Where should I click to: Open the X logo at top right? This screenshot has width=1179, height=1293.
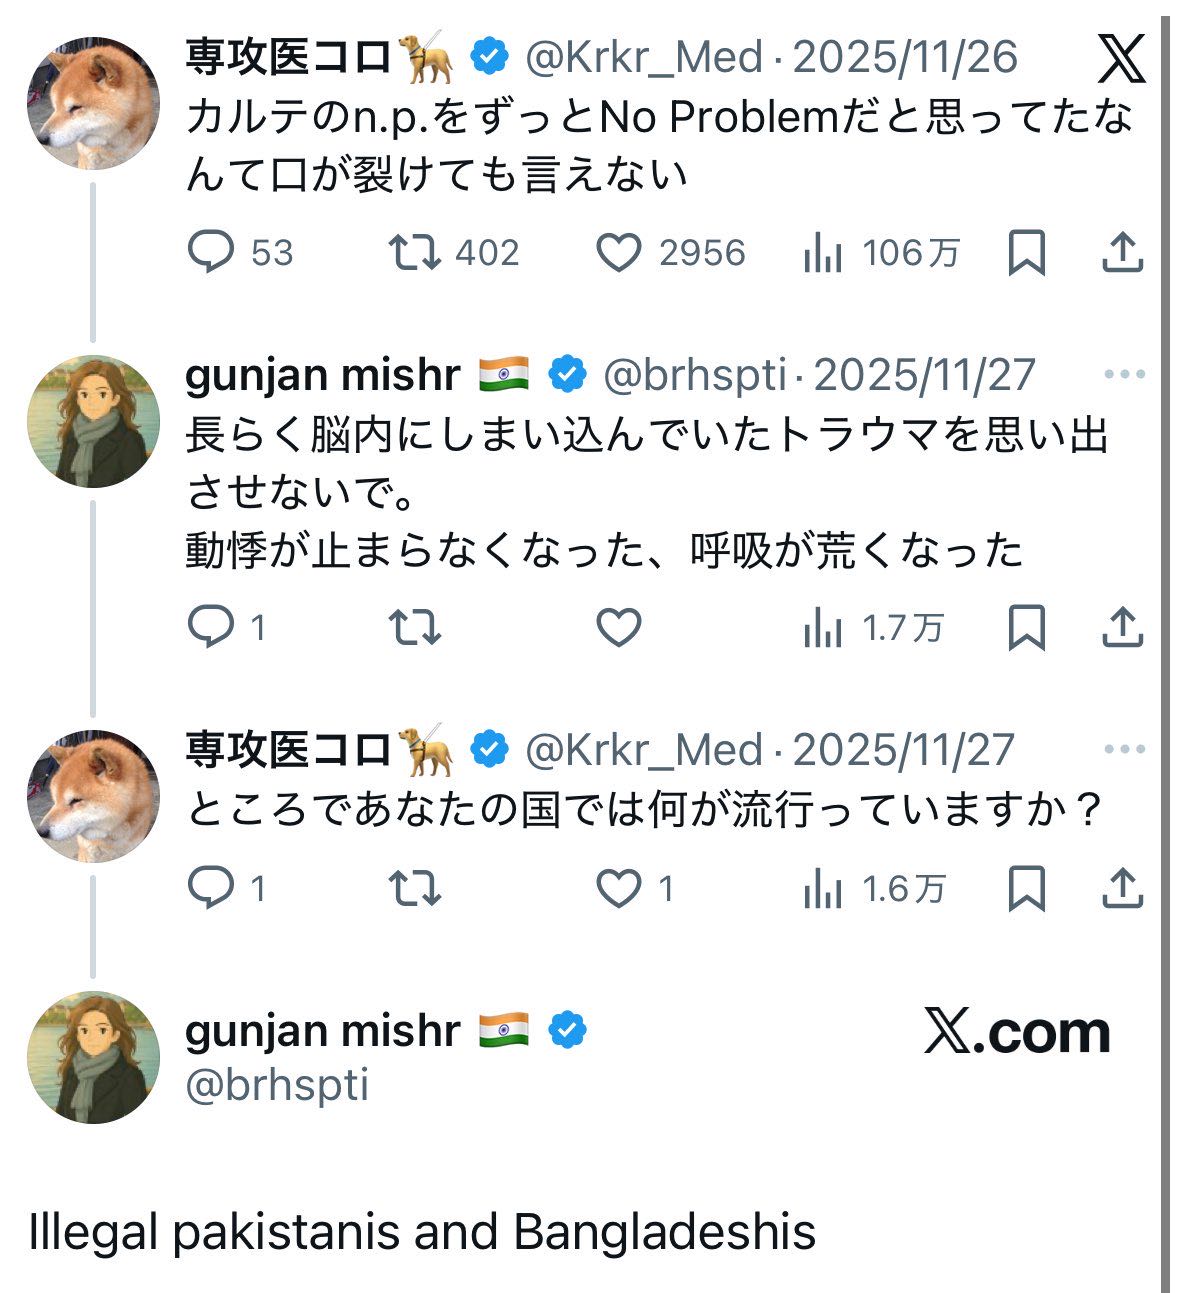[x=1121, y=59]
